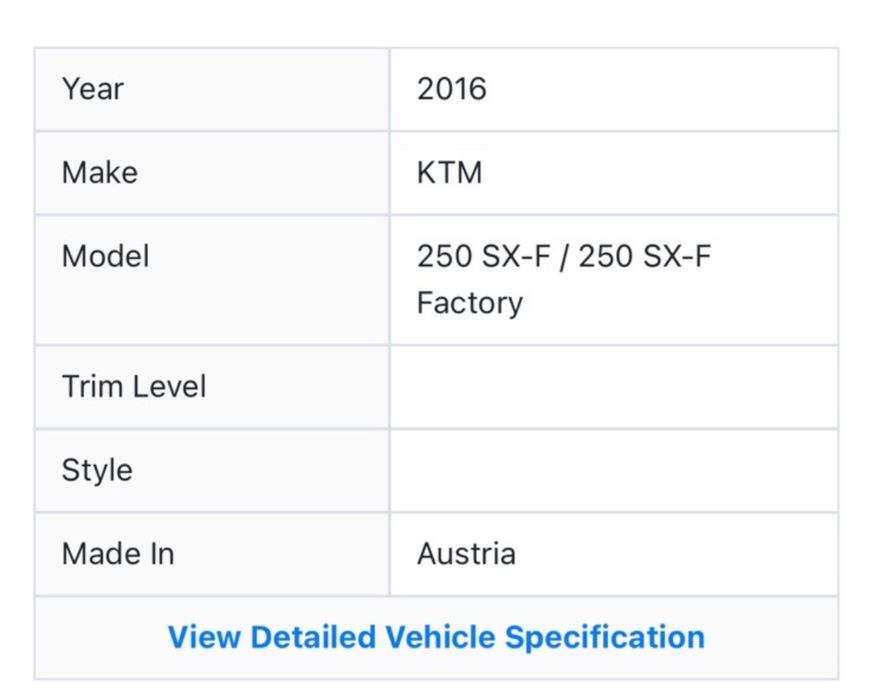Select the 2016 year value
The image size is (873, 700).
click(451, 89)
